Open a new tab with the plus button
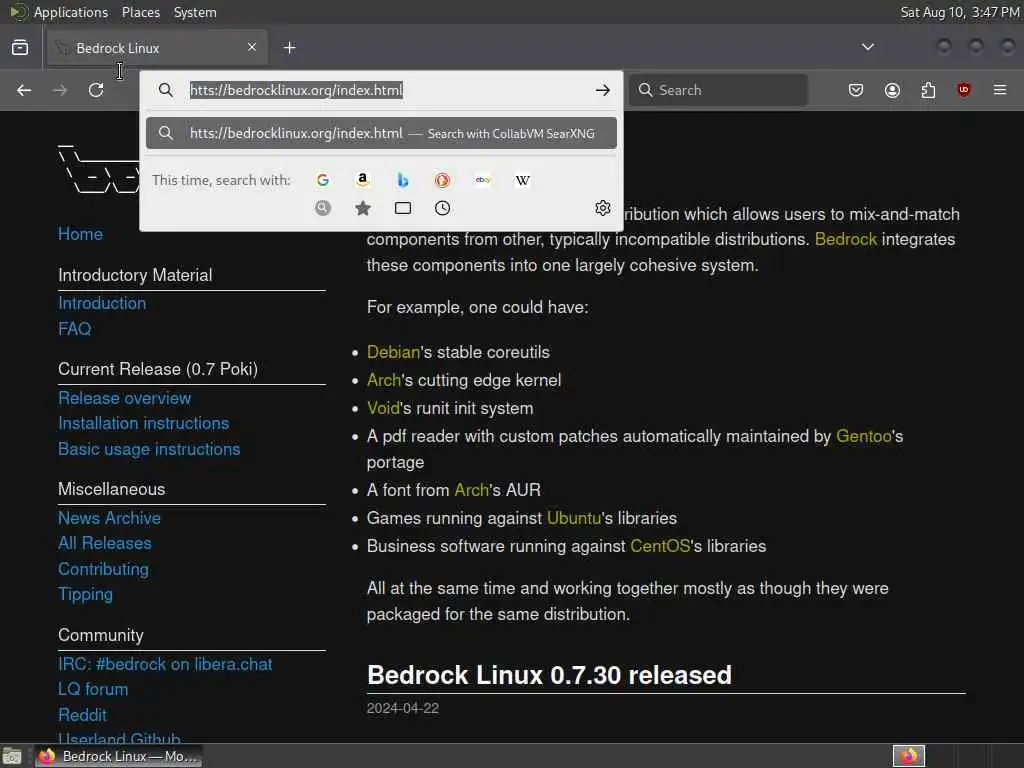 pos(290,48)
